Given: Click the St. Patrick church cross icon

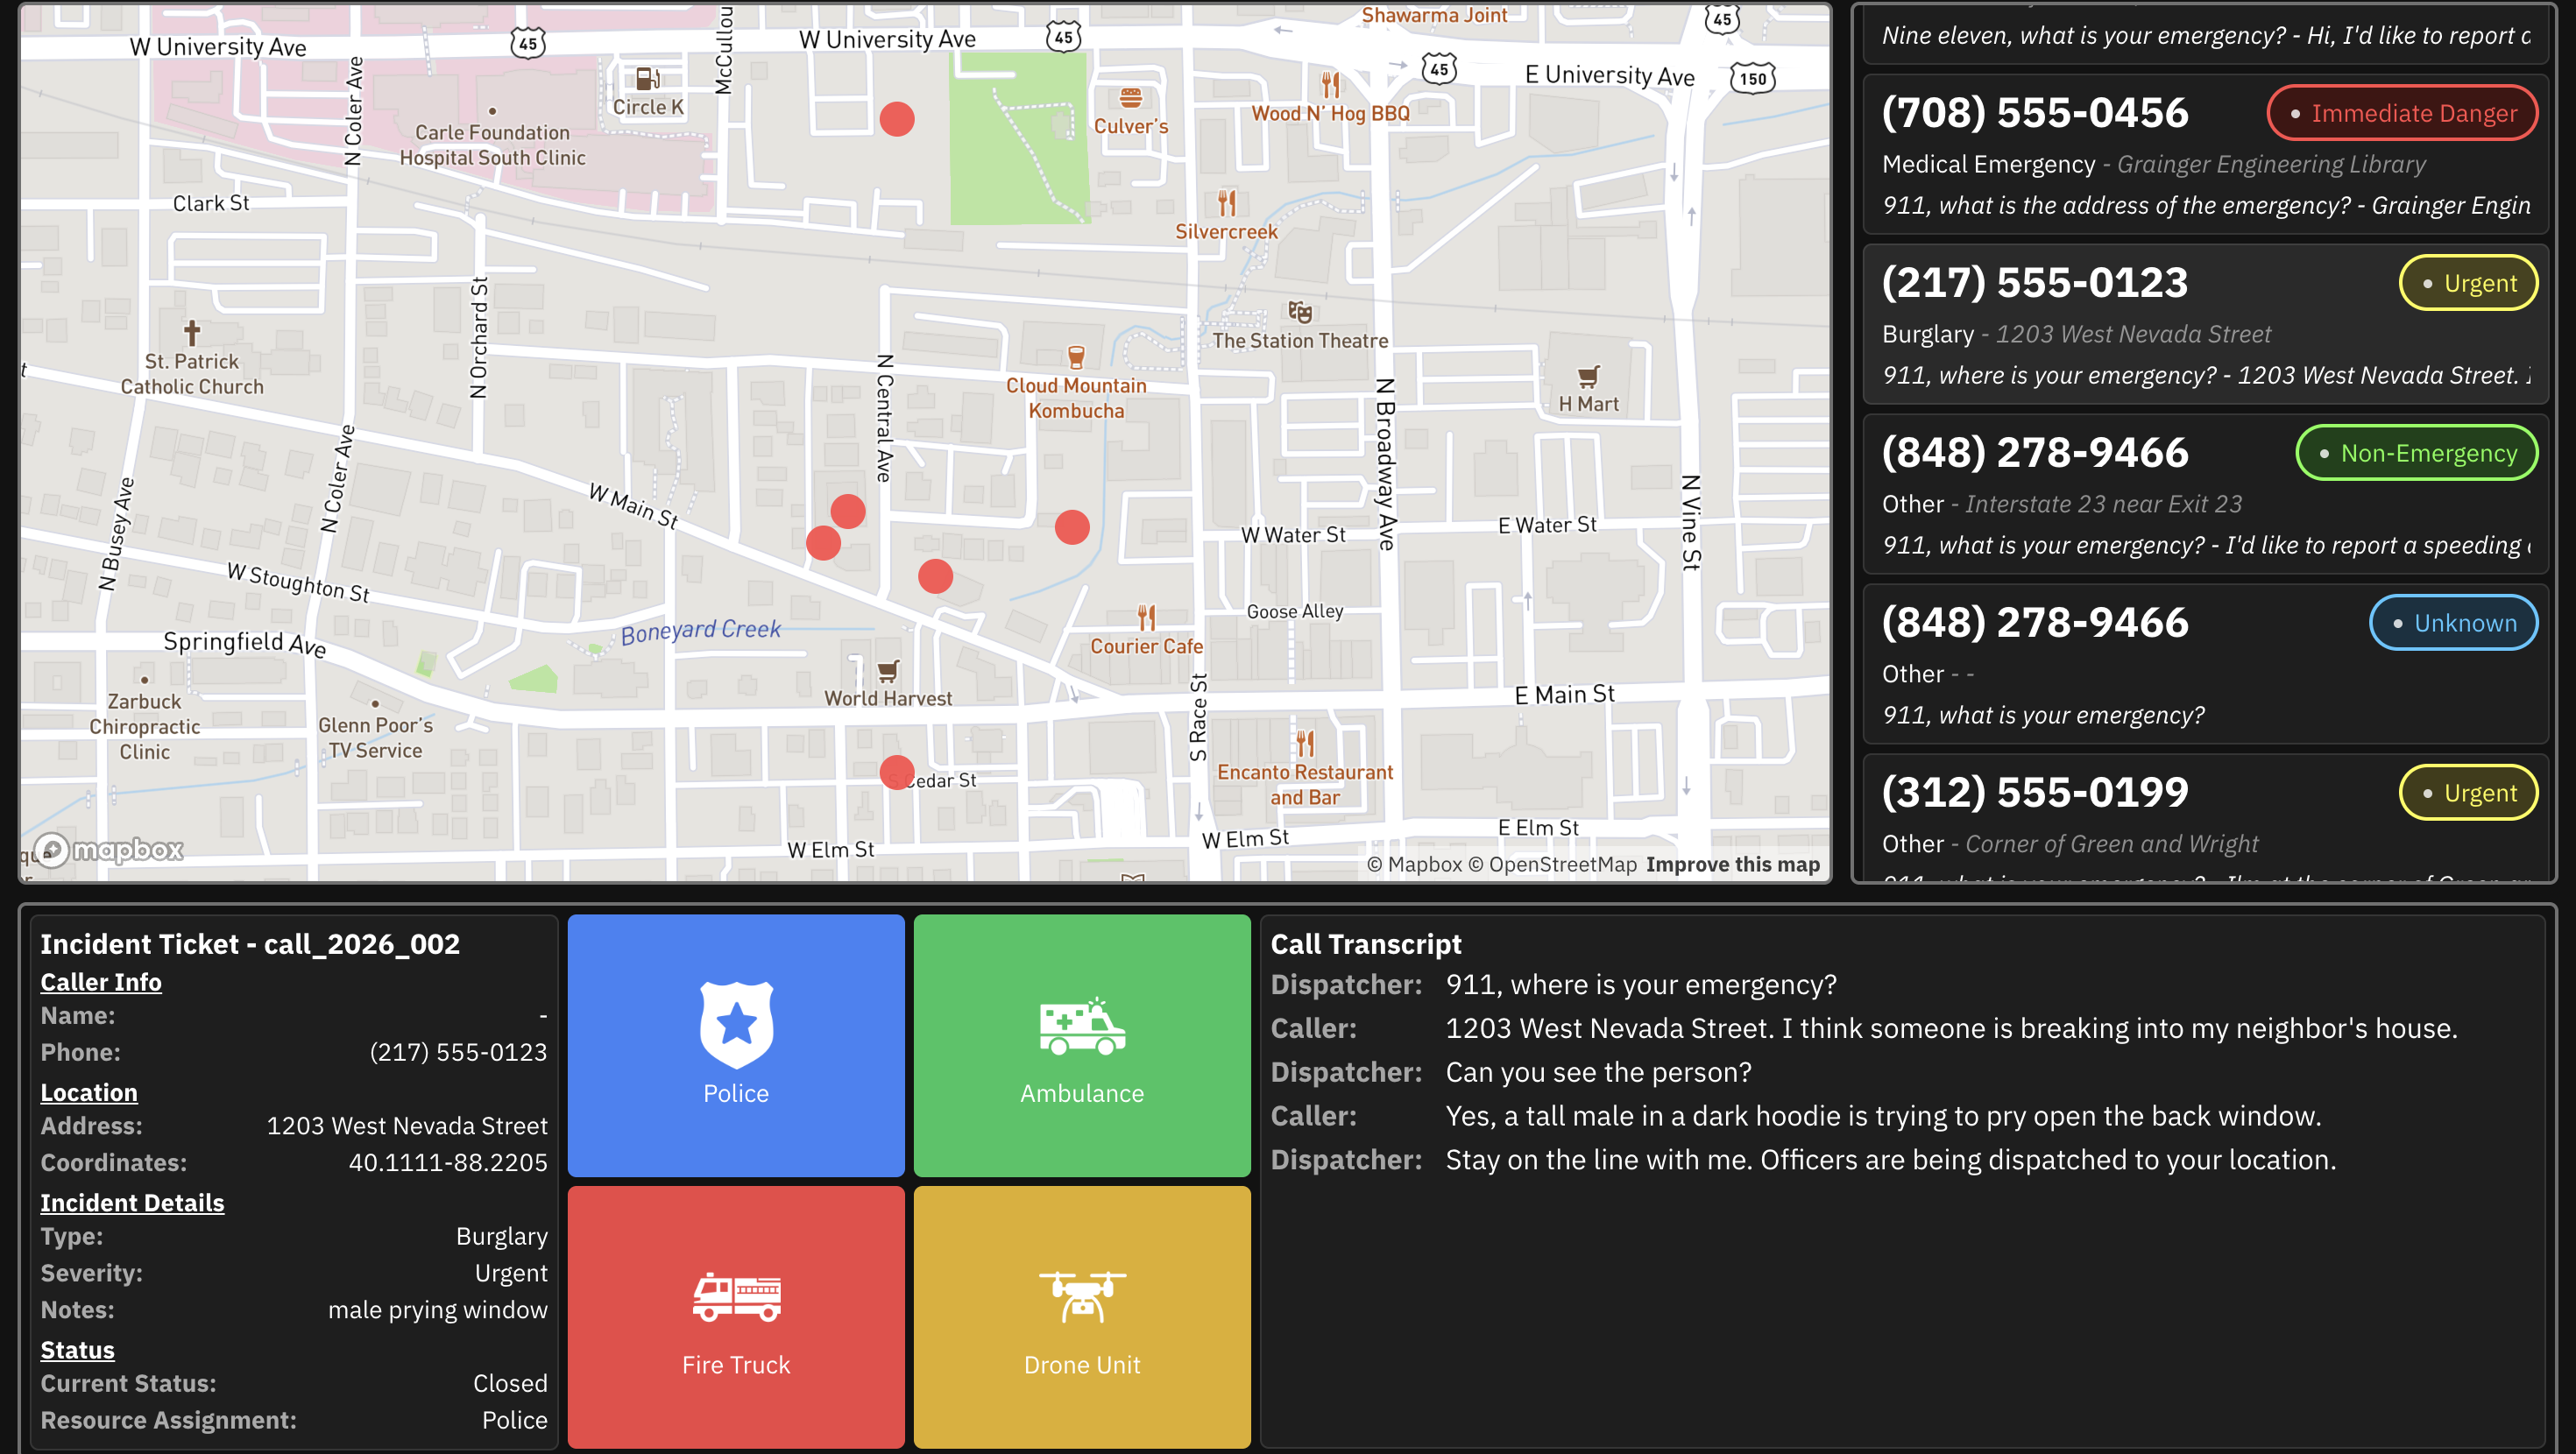Looking at the screenshot, I should (192, 332).
